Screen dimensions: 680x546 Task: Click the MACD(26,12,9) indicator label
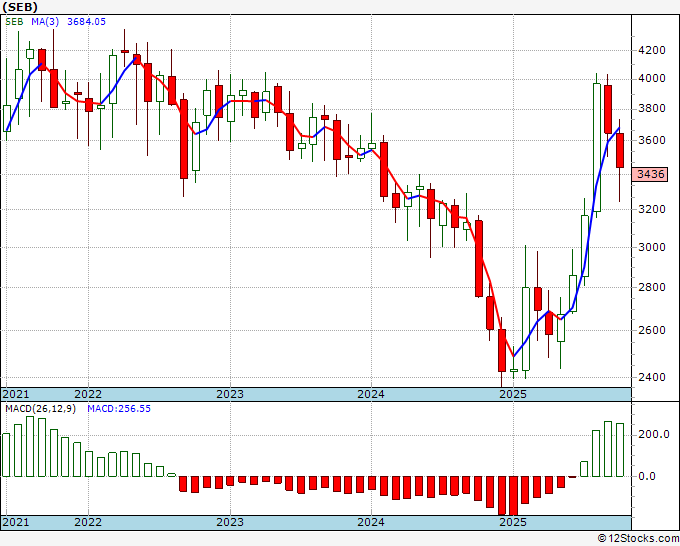pos(40,409)
